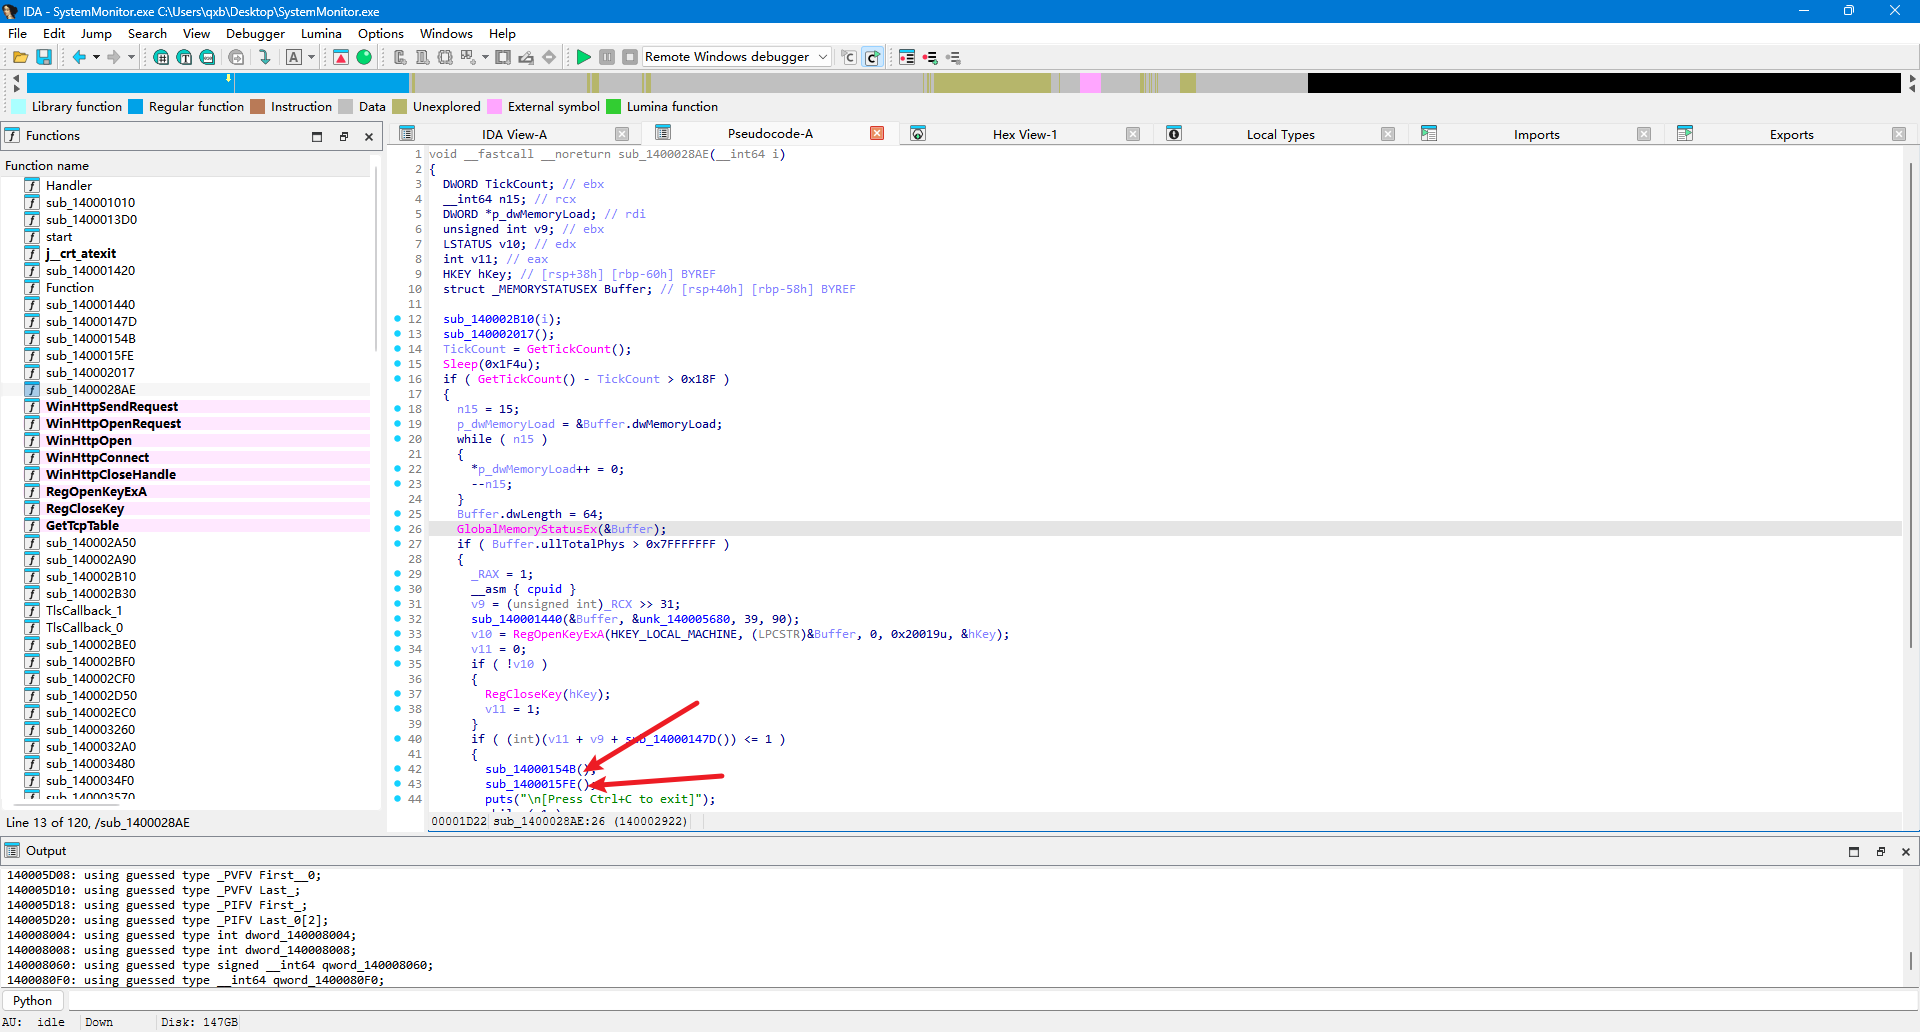Click the save database floppy icon
This screenshot has height=1032, width=1920.
[x=44, y=57]
